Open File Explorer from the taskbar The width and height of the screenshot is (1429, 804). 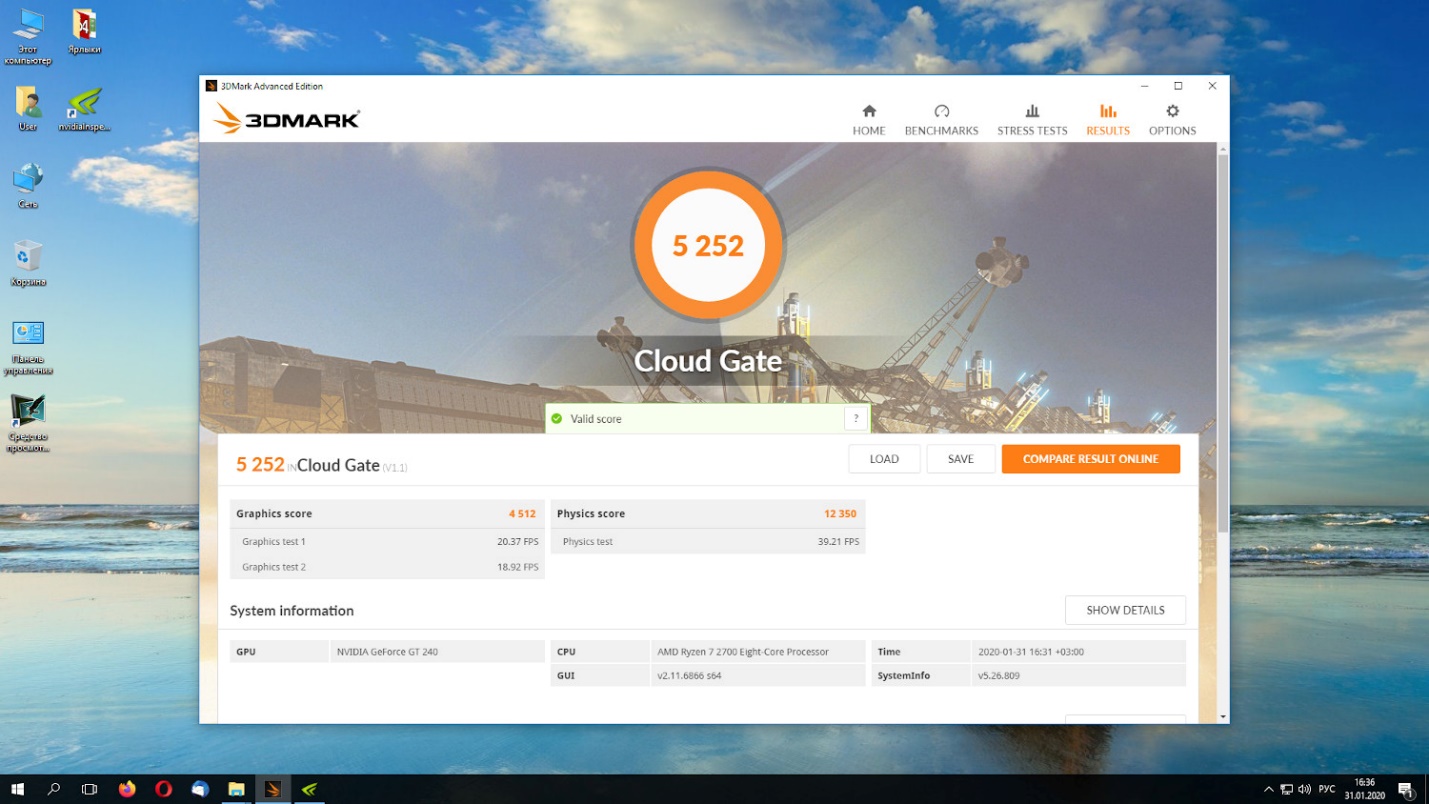[x=236, y=789]
